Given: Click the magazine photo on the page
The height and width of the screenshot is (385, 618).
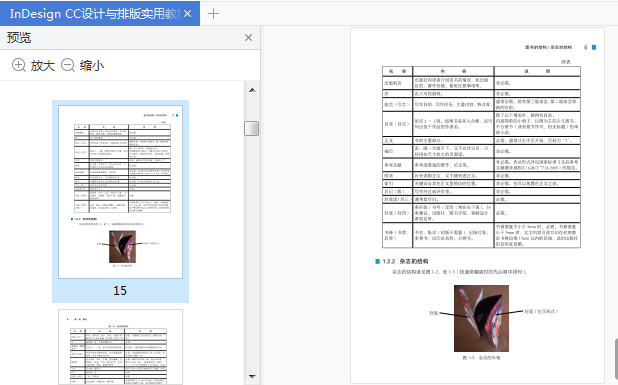Looking at the screenshot, I should pos(481,318).
